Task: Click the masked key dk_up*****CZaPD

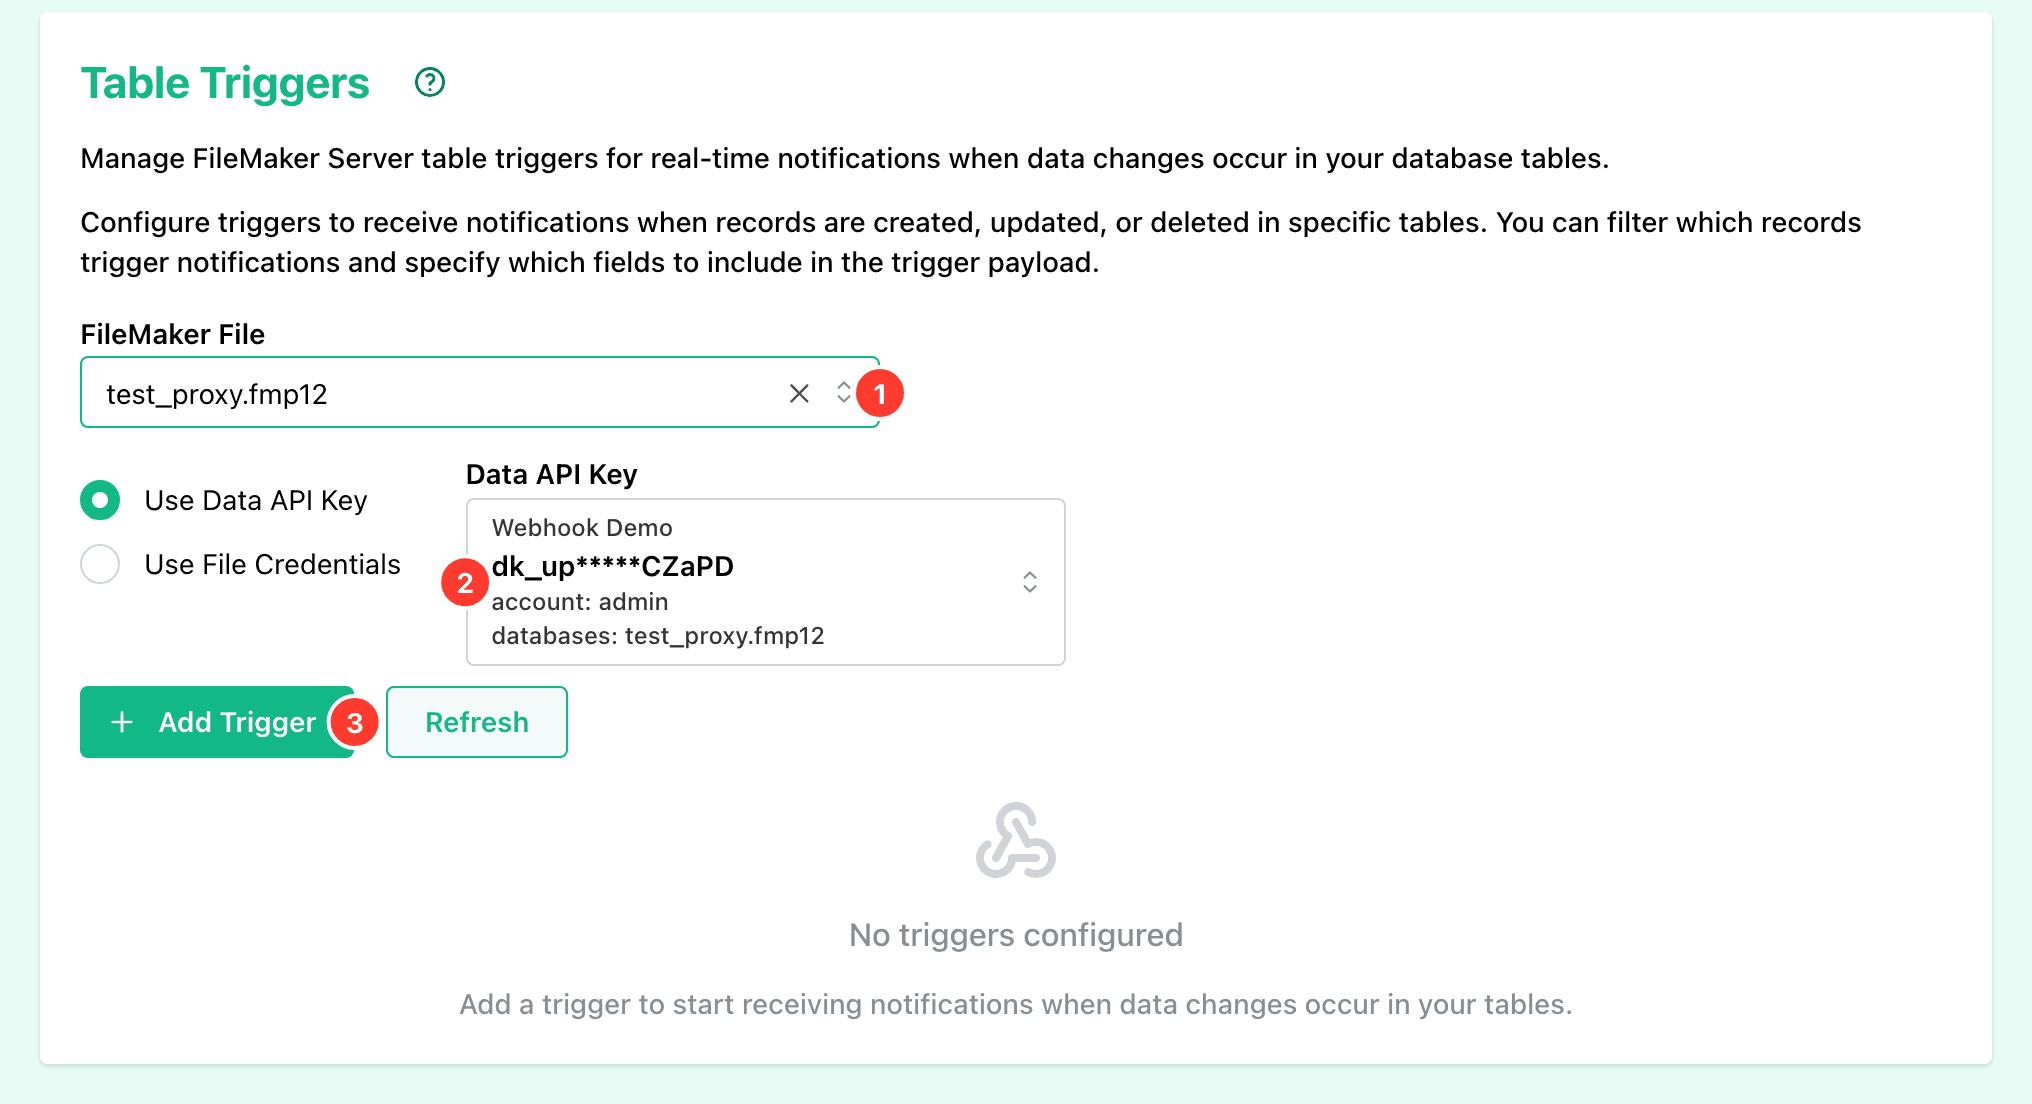Action: [x=613, y=567]
